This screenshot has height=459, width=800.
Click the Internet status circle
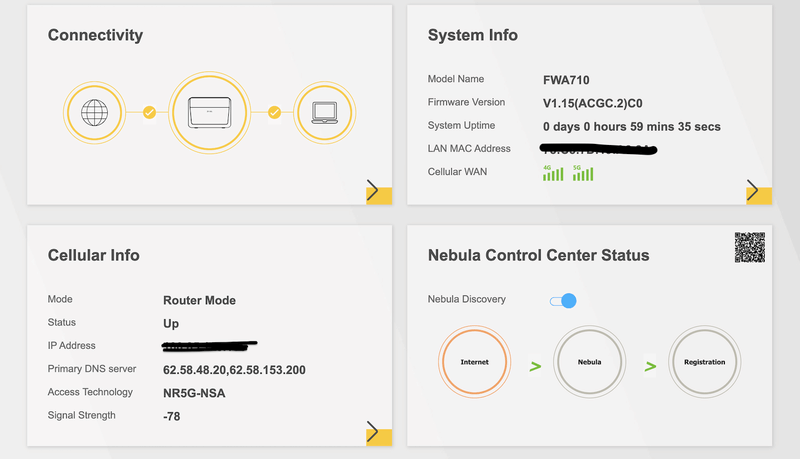tap(474, 362)
